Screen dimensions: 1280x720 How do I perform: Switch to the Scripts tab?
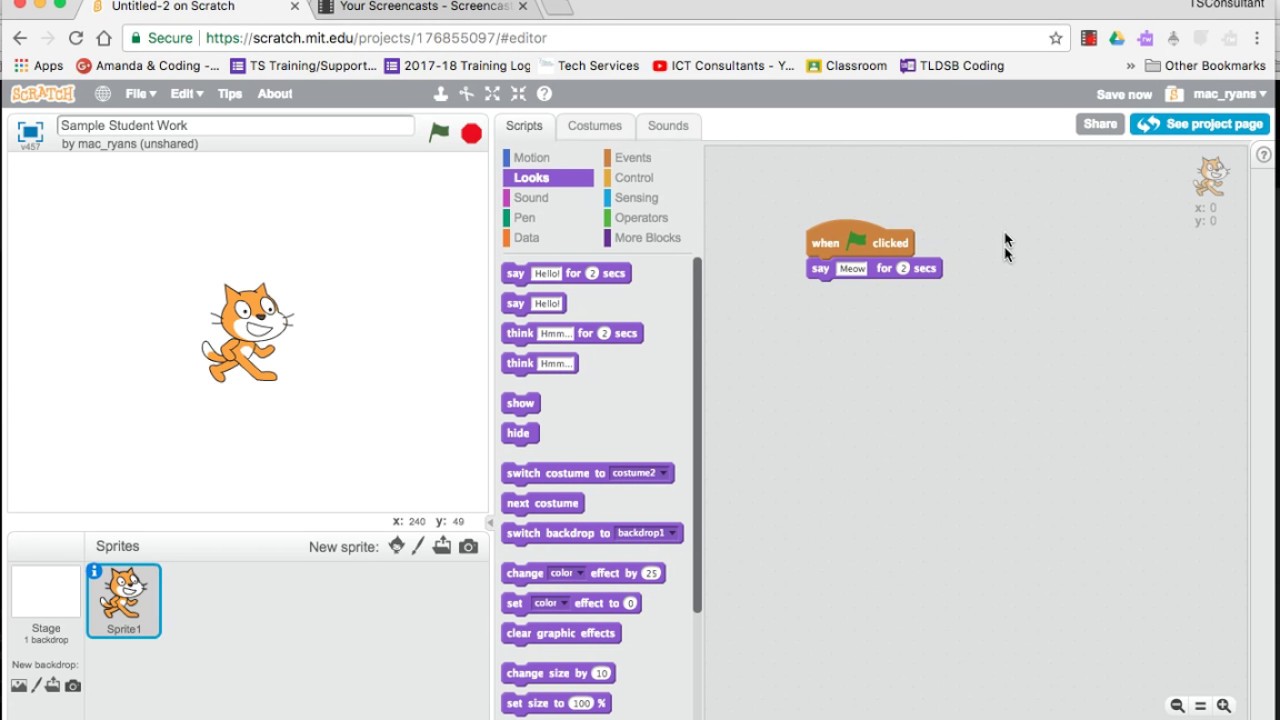click(x=523, y=126)
